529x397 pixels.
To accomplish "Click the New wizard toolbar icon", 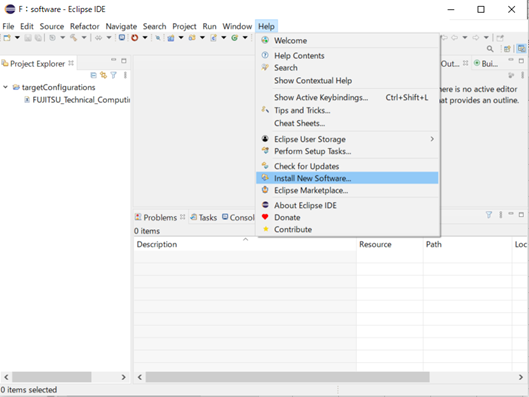I will coord(7,38).
